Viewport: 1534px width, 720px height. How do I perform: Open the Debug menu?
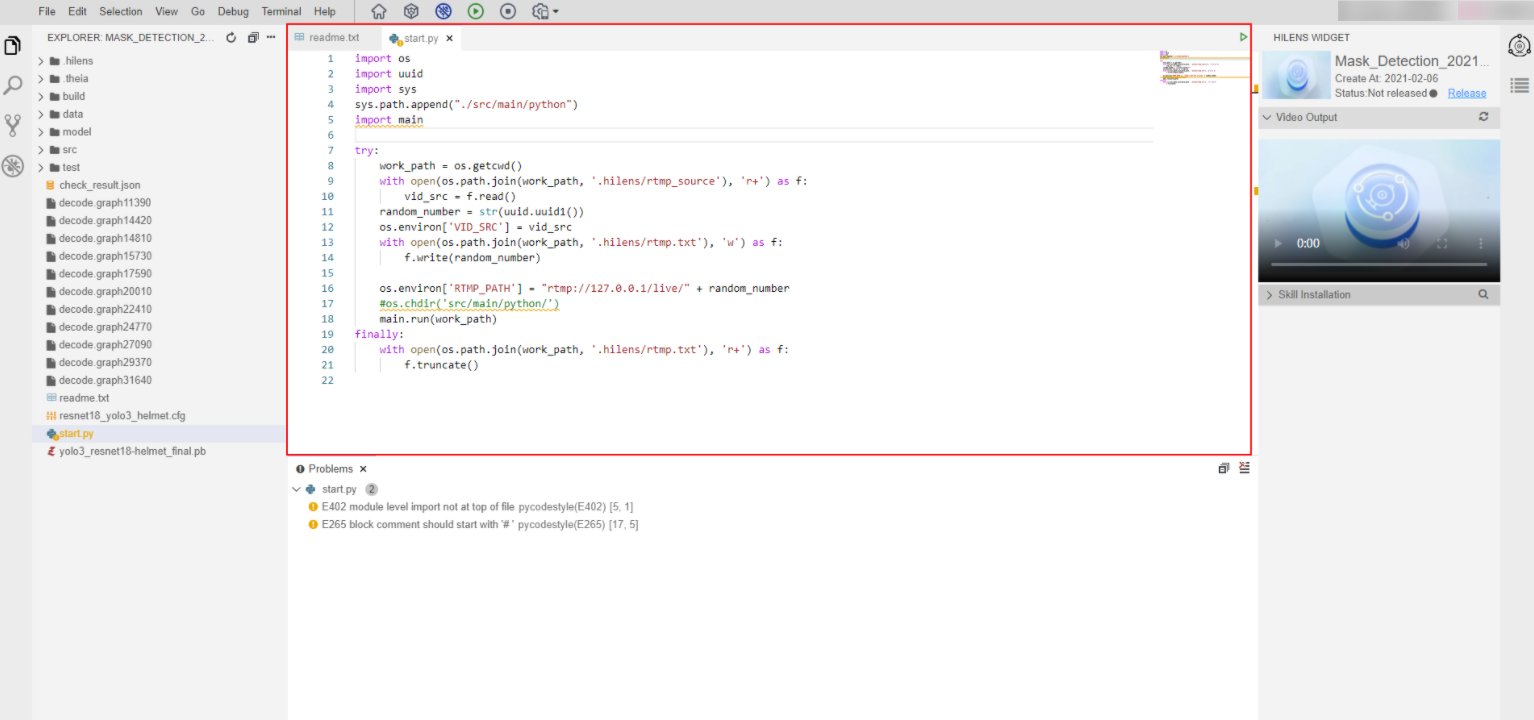tap(233, 12)
